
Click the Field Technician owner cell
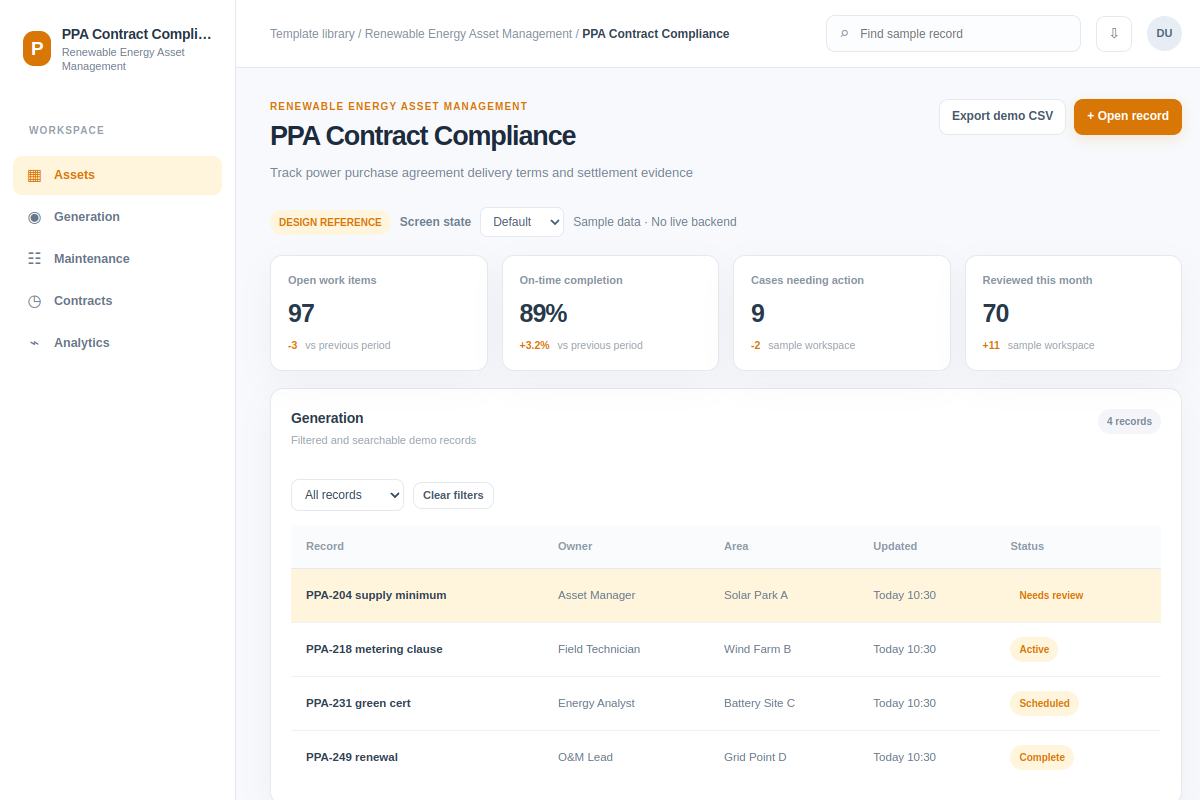pos(599,649)
